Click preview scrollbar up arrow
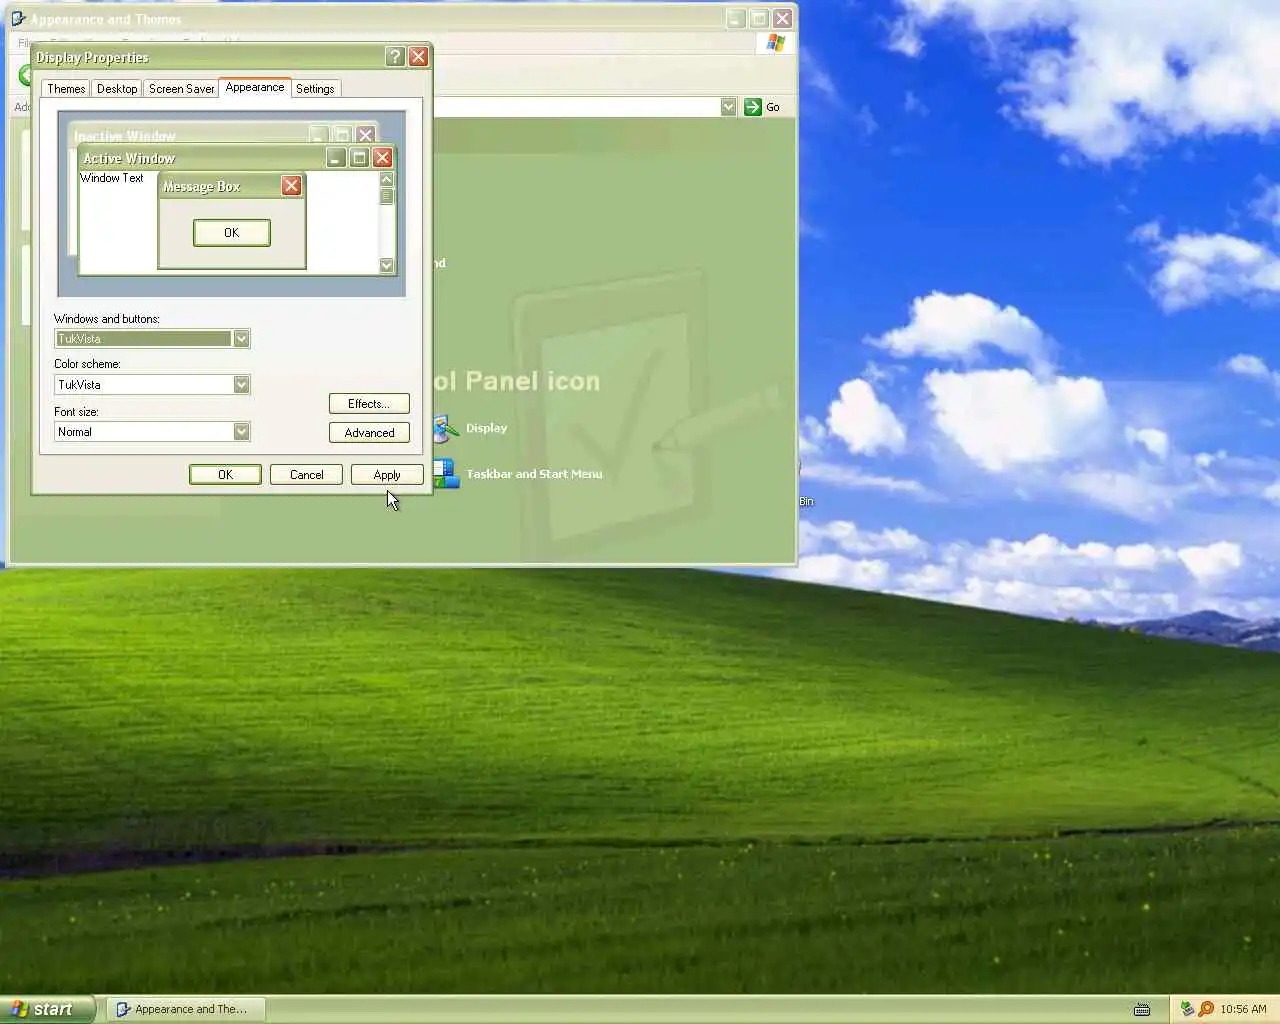This screenshot has height=1024, width=1280. coord(386,179)
